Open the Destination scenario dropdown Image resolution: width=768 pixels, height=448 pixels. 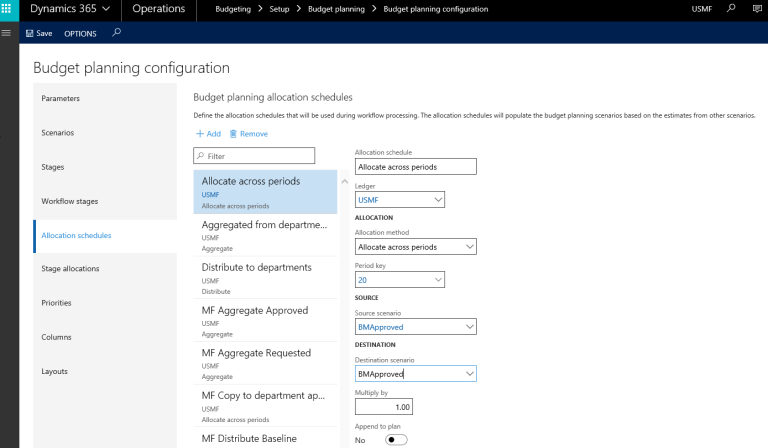point(469,374)
